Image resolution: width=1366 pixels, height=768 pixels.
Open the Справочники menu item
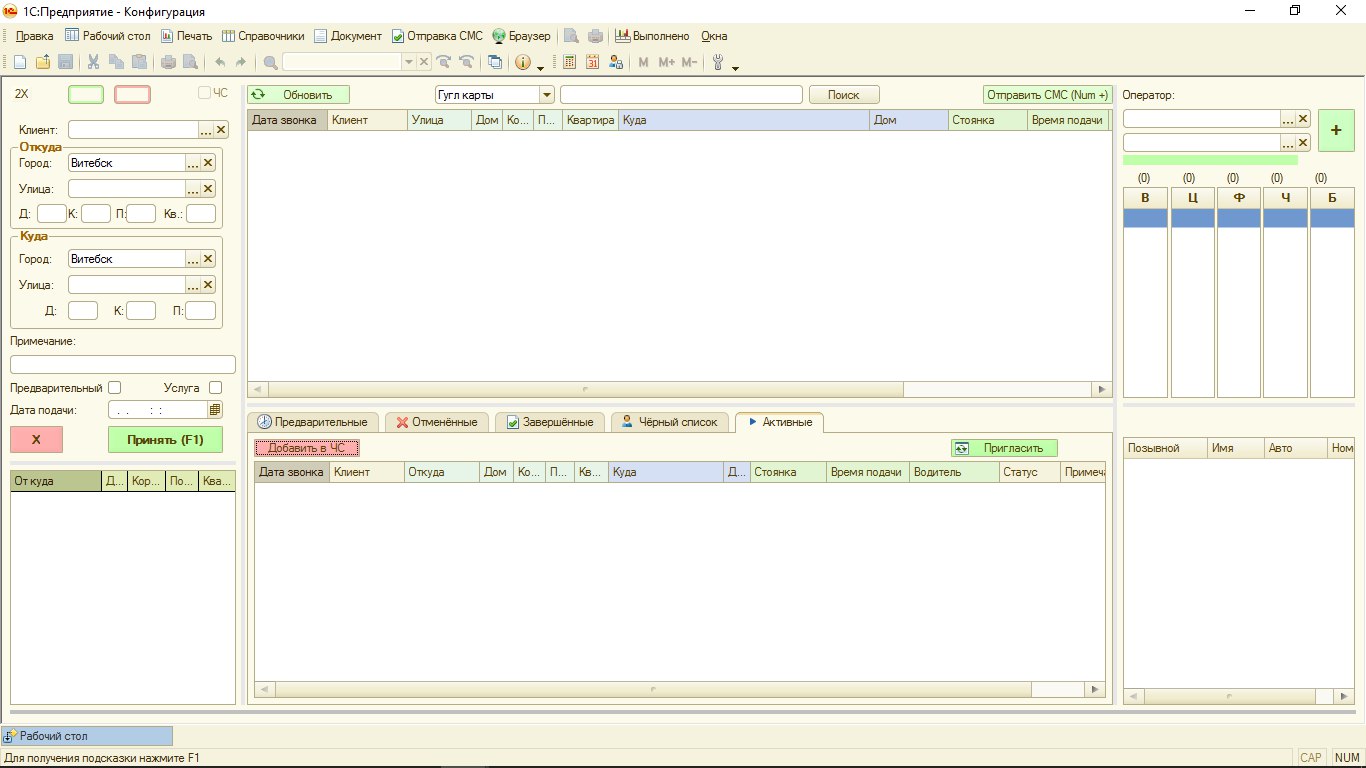click(263, 36)
